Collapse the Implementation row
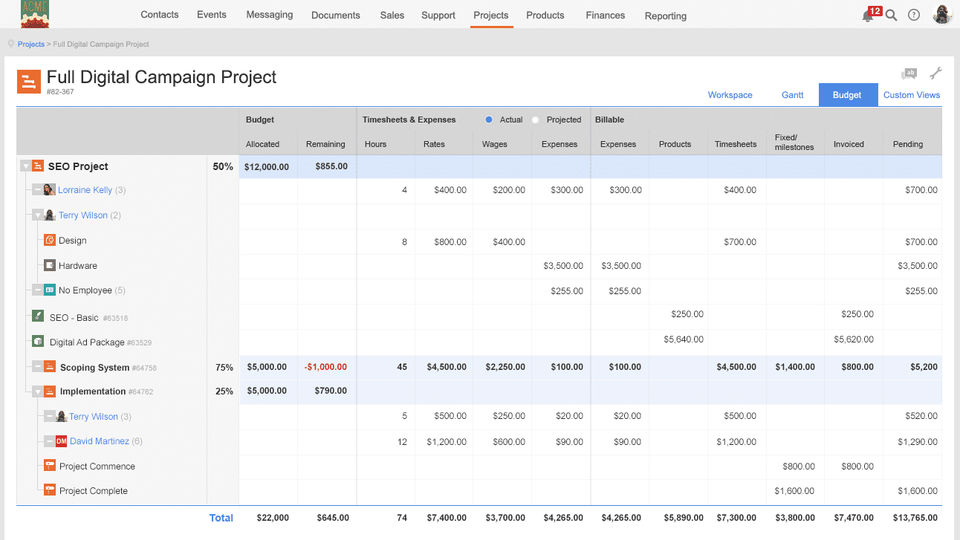This screenshot has height=540, width=960. [x=37, y=392]
